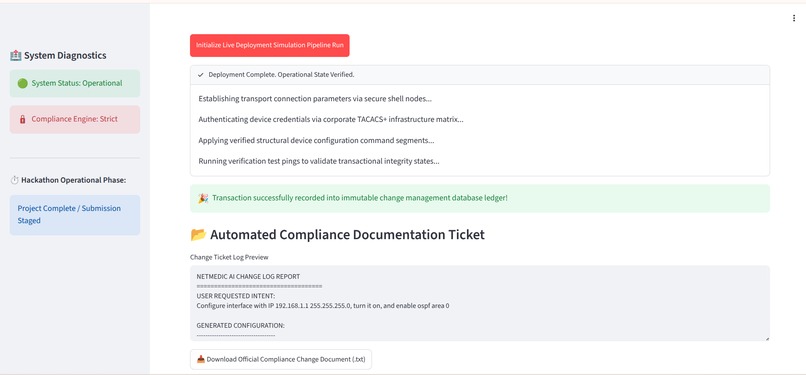This screenshot has height=375, width=806.
Task: Click the stopwatch icon beside Hackathon Operational Phase
Action: [x=14, y=180]
